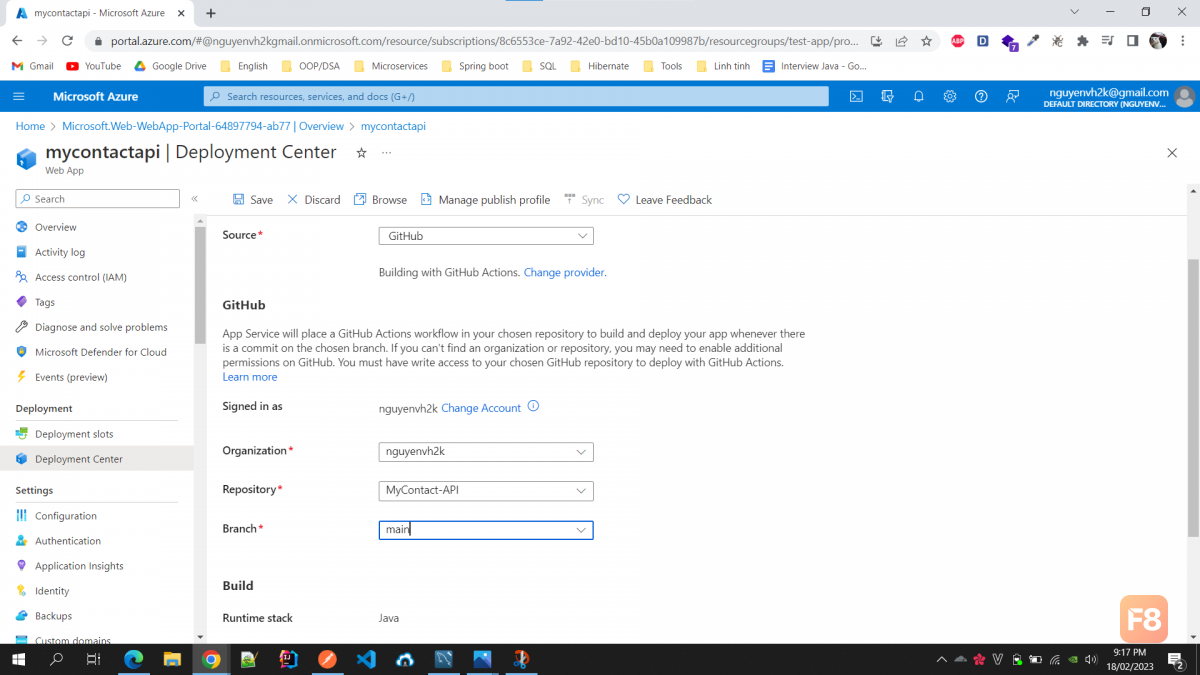
Task: Open IntelliJ IDEA in taskbar
Action: coord(288,659)
